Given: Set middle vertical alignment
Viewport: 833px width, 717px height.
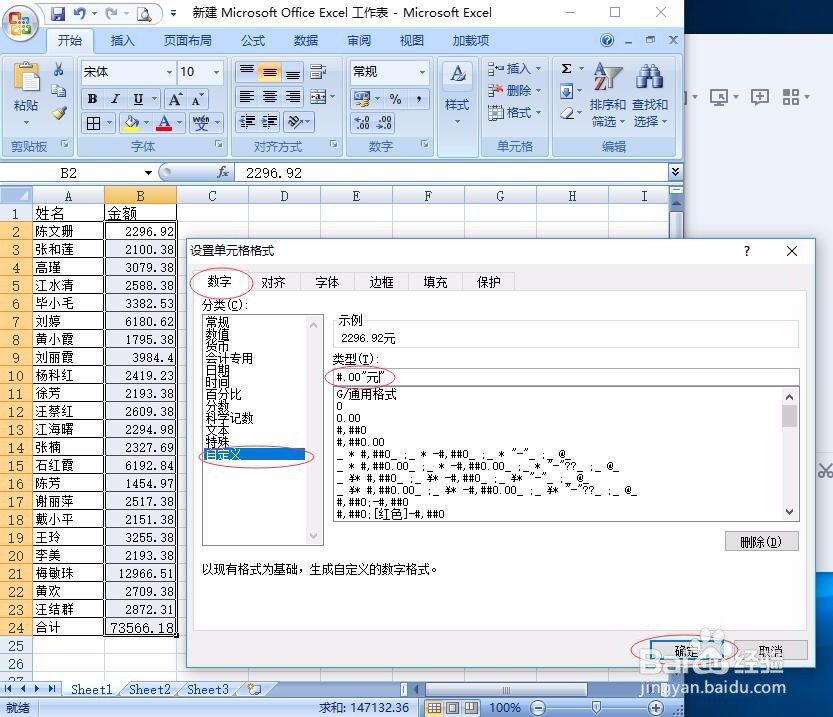Looking at the screenshot, I should coord(270,72).
